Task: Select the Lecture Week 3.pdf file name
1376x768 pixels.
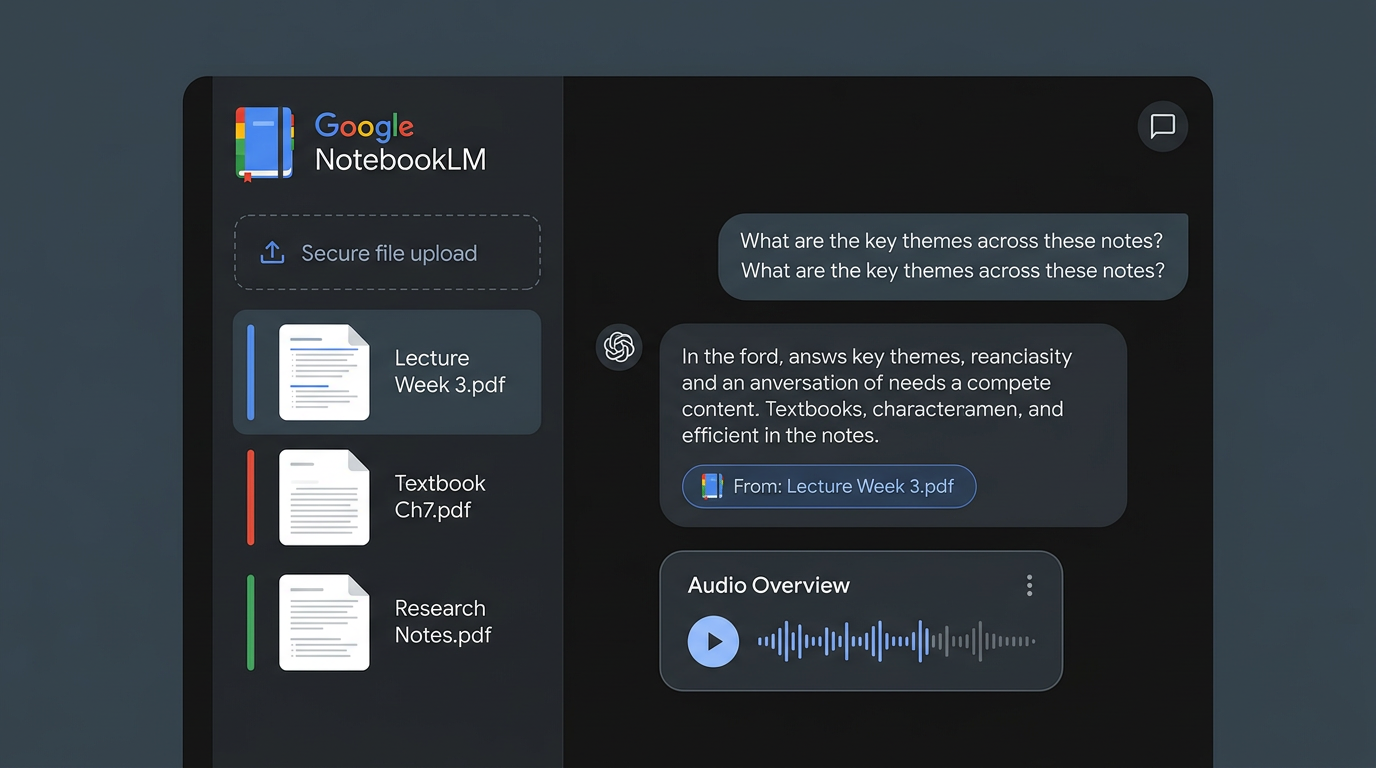Action: [x=450, y=371]
